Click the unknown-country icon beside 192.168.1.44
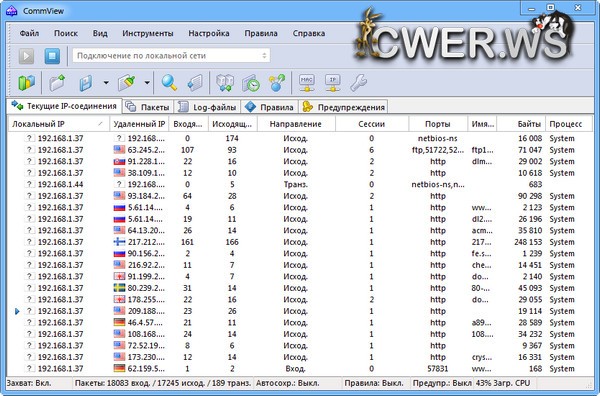Screen dimensions: 600x396 click(29, 184)
